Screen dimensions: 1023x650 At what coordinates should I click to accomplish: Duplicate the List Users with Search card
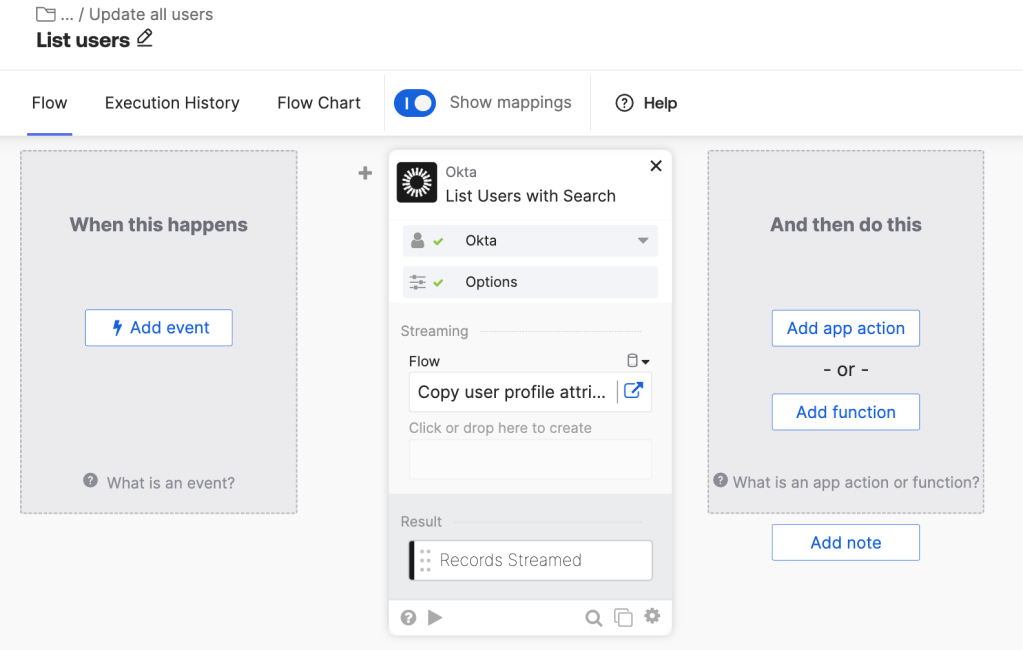[x=623, y=617]
